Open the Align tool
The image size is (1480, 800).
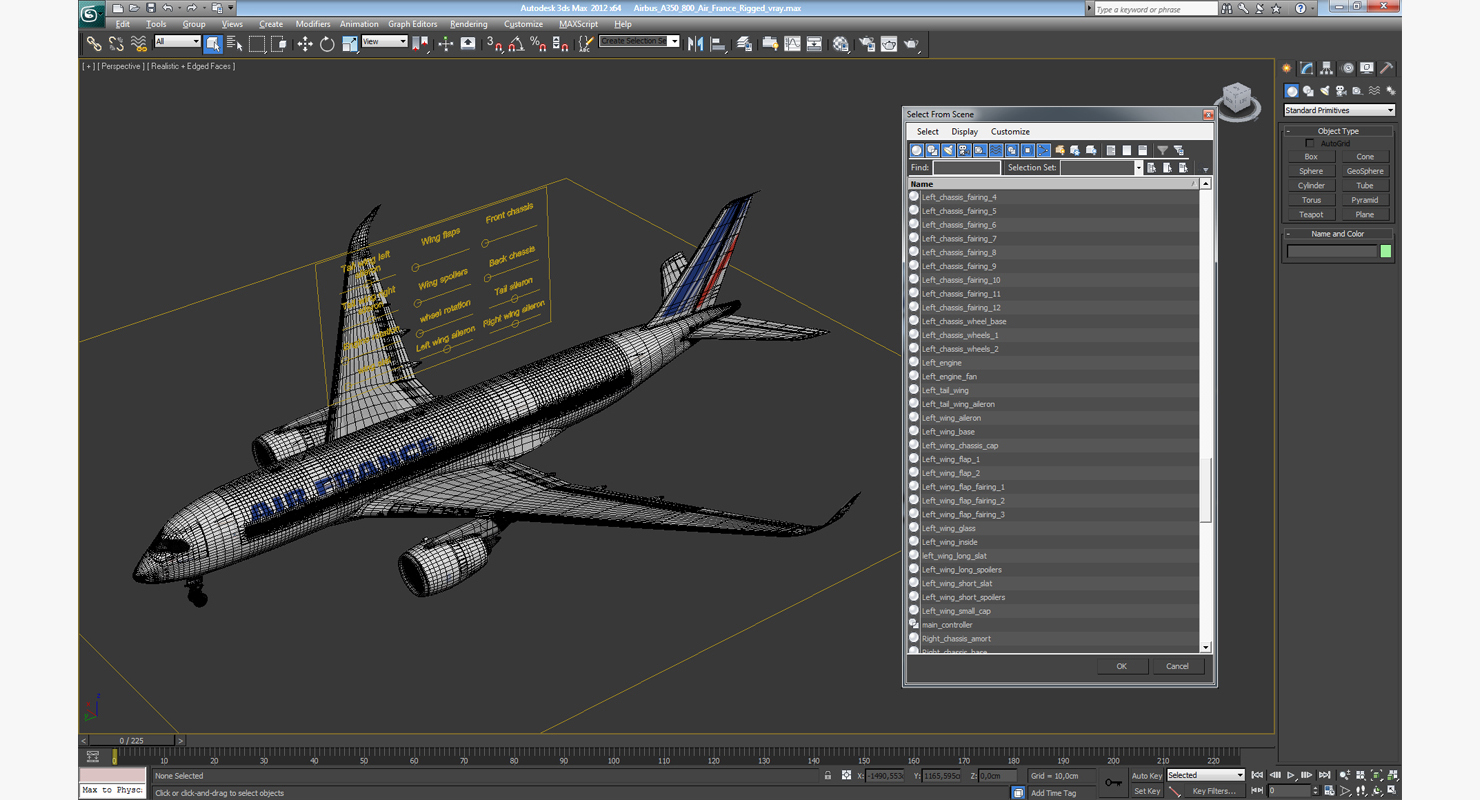(718, 44)
